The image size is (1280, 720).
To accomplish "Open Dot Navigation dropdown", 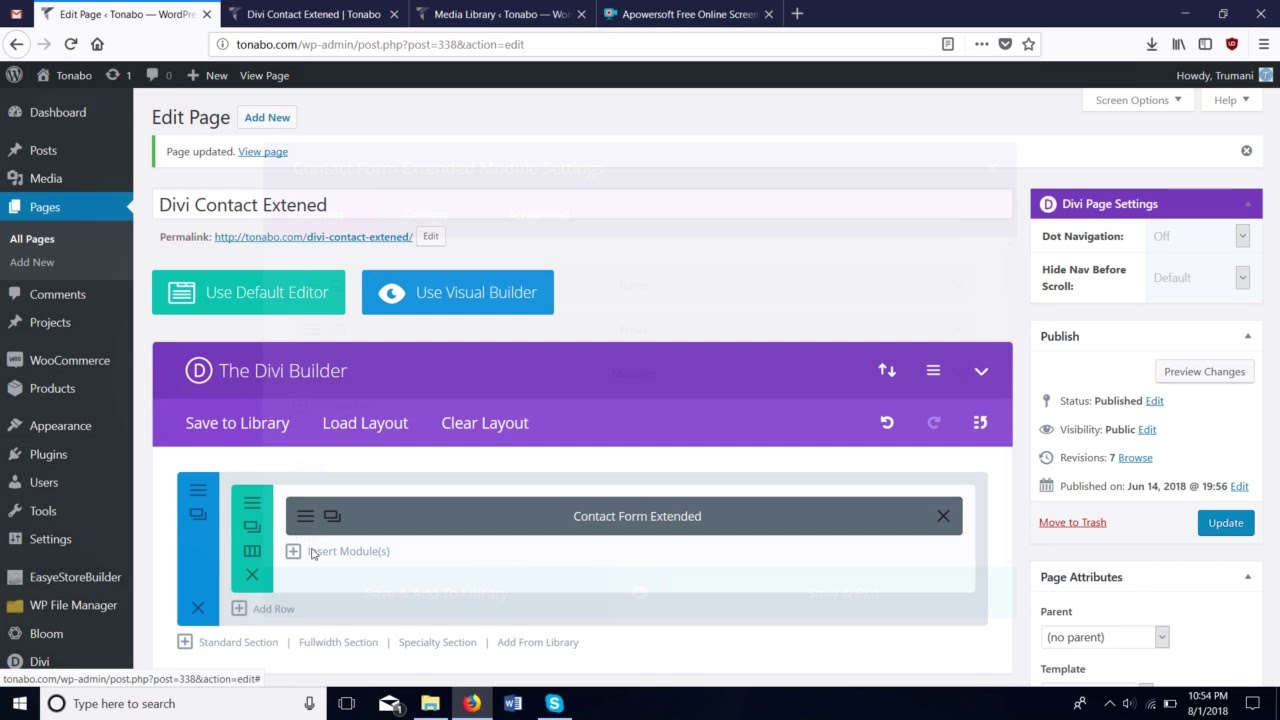I will pyautogui.click(x=1198, y=236).
